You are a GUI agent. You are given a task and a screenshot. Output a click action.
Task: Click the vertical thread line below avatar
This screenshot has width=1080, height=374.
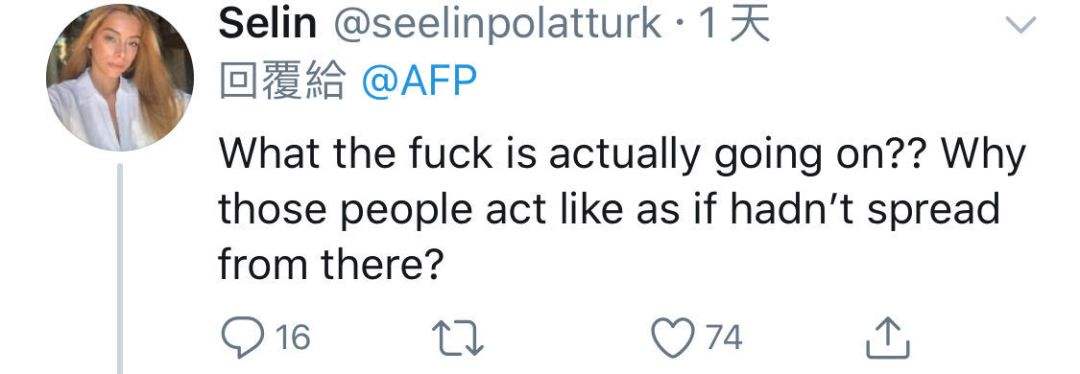coord(120,269)
